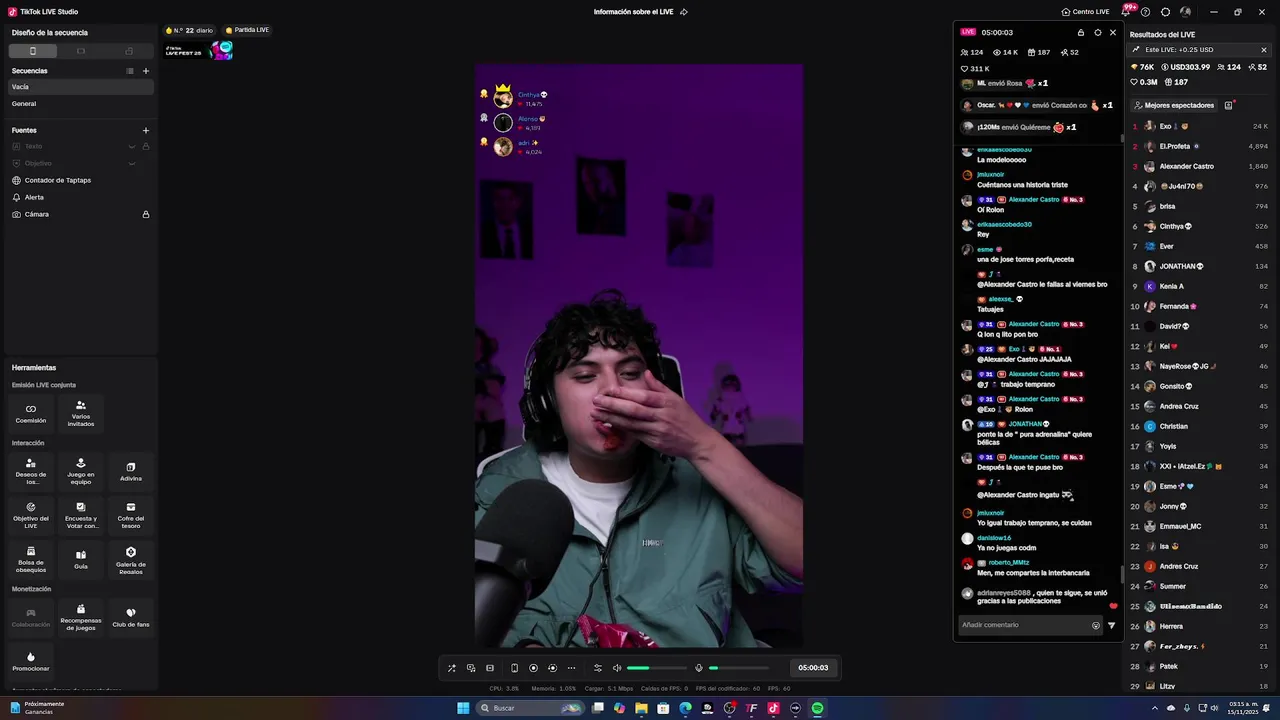Select viewer Alexander Castro in ranking list

click(1200, 166)
